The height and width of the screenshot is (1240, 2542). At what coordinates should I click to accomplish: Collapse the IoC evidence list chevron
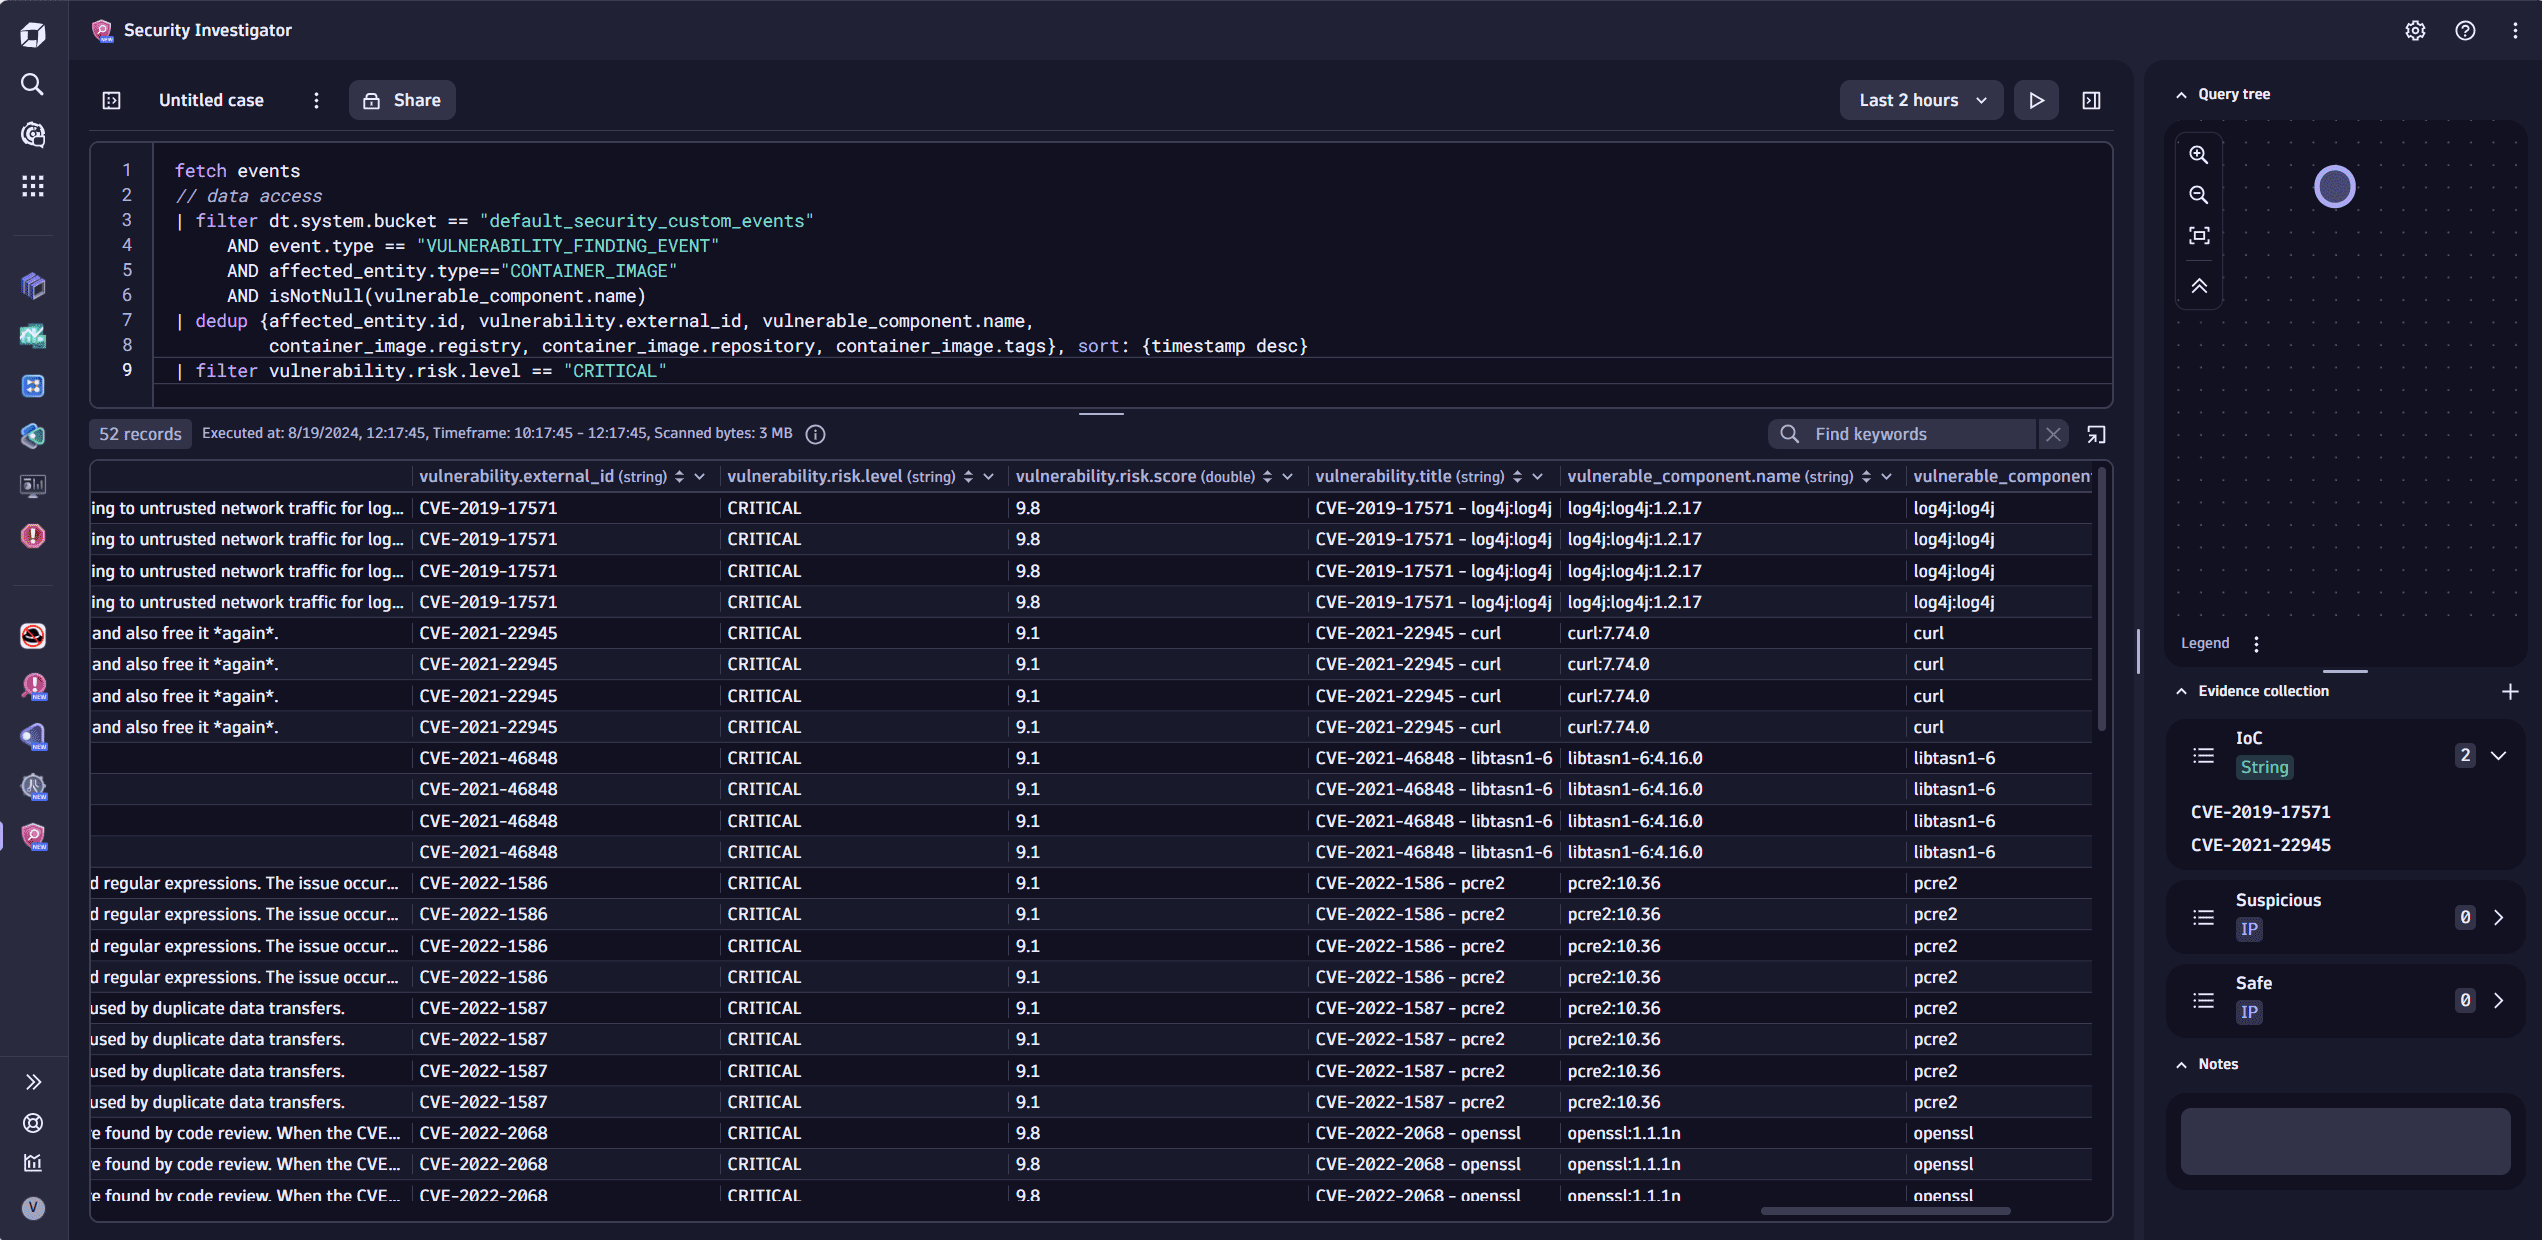[x=2499, y=755]
